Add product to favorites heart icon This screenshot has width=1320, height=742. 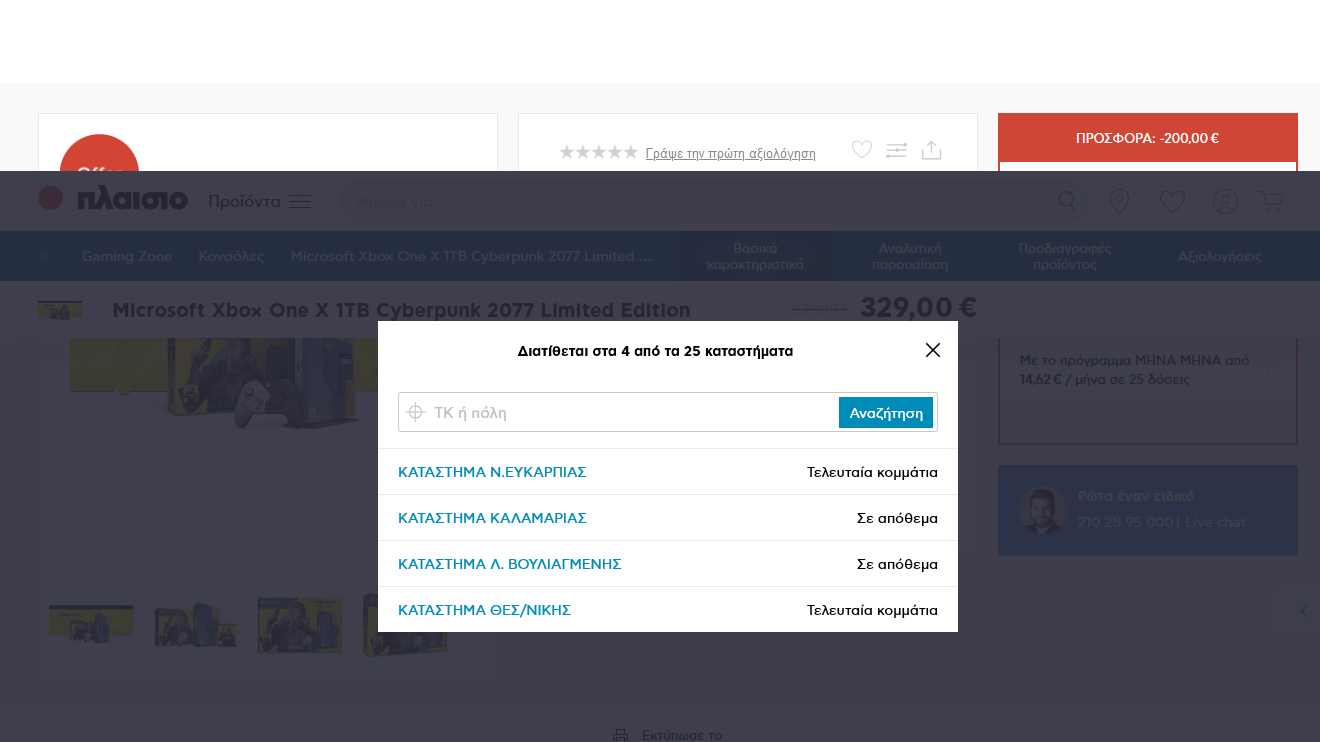pyautogui.click(x=862, y=150)
